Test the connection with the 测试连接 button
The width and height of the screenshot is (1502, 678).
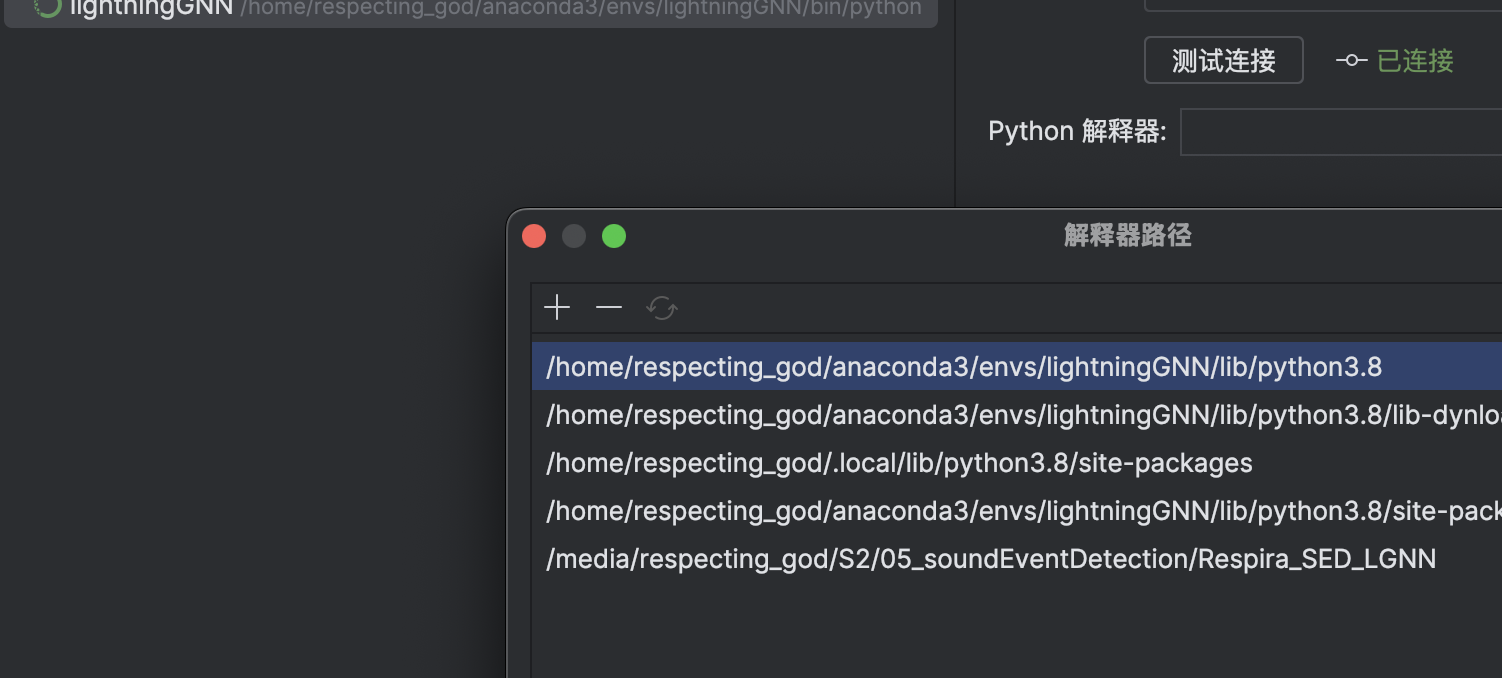(1224, 60)
